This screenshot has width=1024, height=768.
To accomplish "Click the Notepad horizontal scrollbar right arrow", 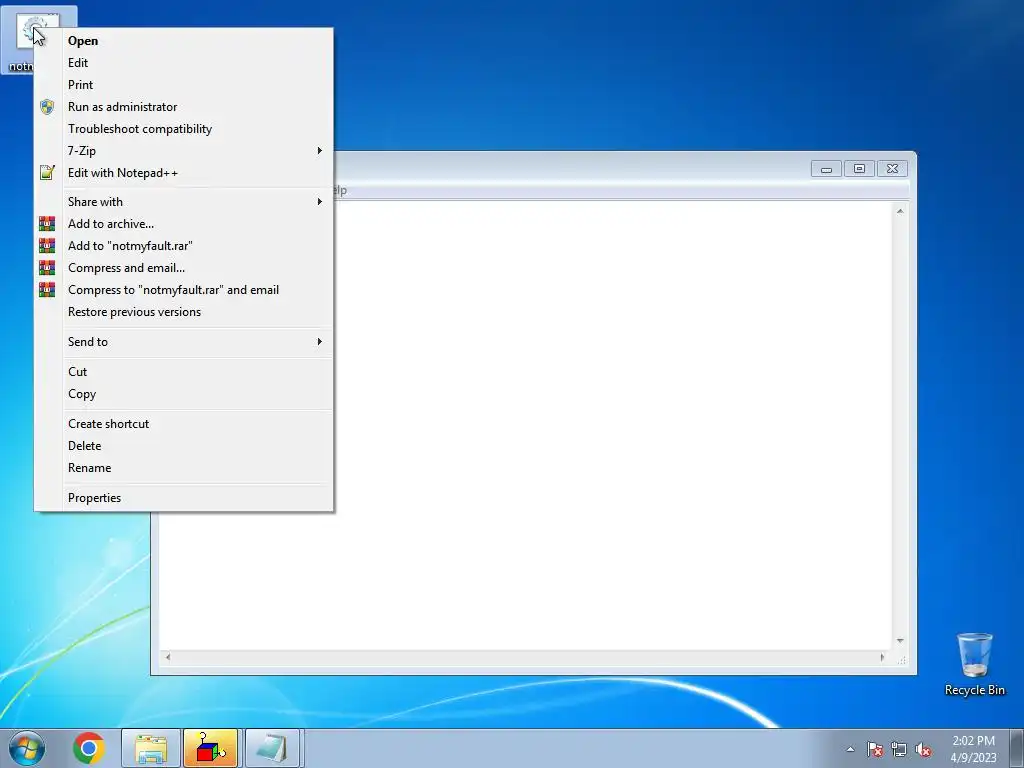I will click(x=882, y=657).
